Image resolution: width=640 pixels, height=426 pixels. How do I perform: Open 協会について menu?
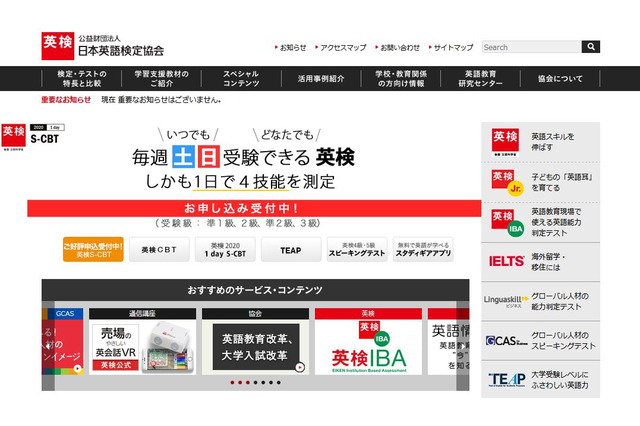point(560,78)
